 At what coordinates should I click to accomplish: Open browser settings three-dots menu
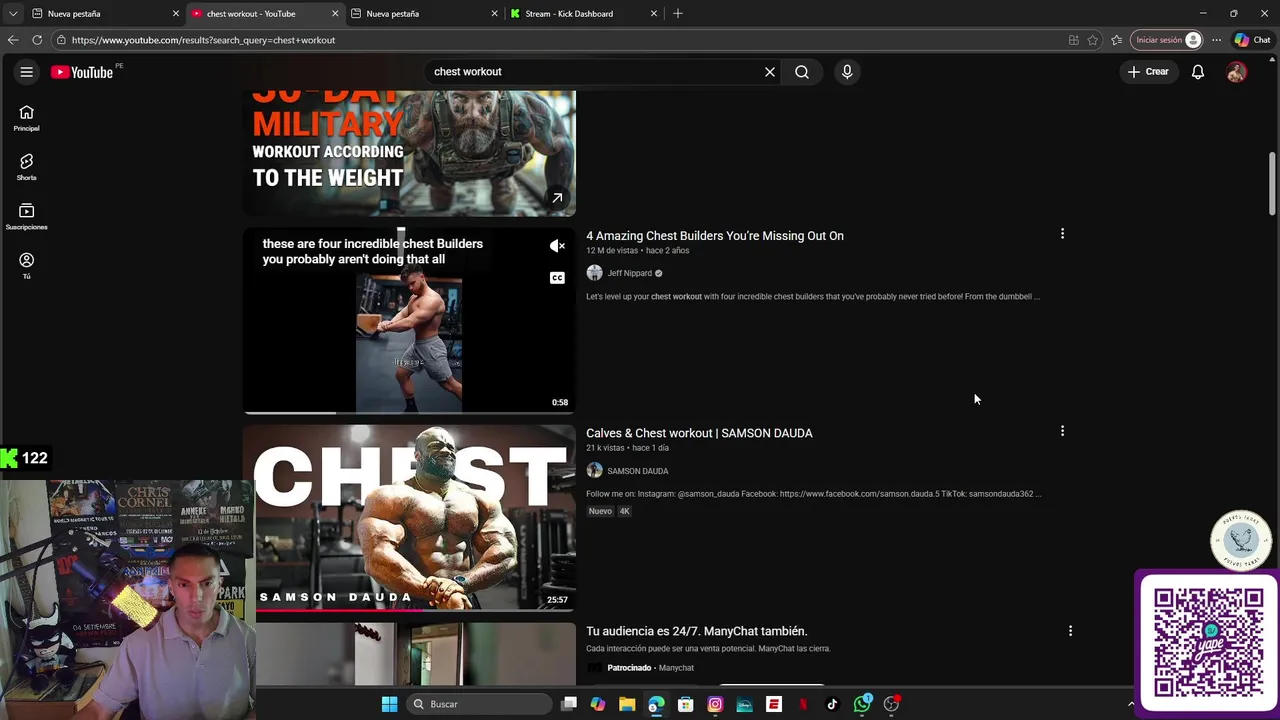(x=1216, y=40)
